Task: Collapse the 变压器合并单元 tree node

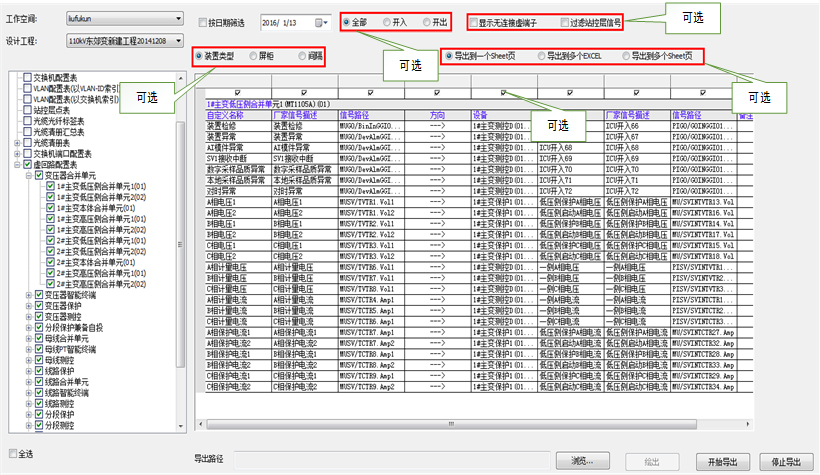Action: pos(30,175)
